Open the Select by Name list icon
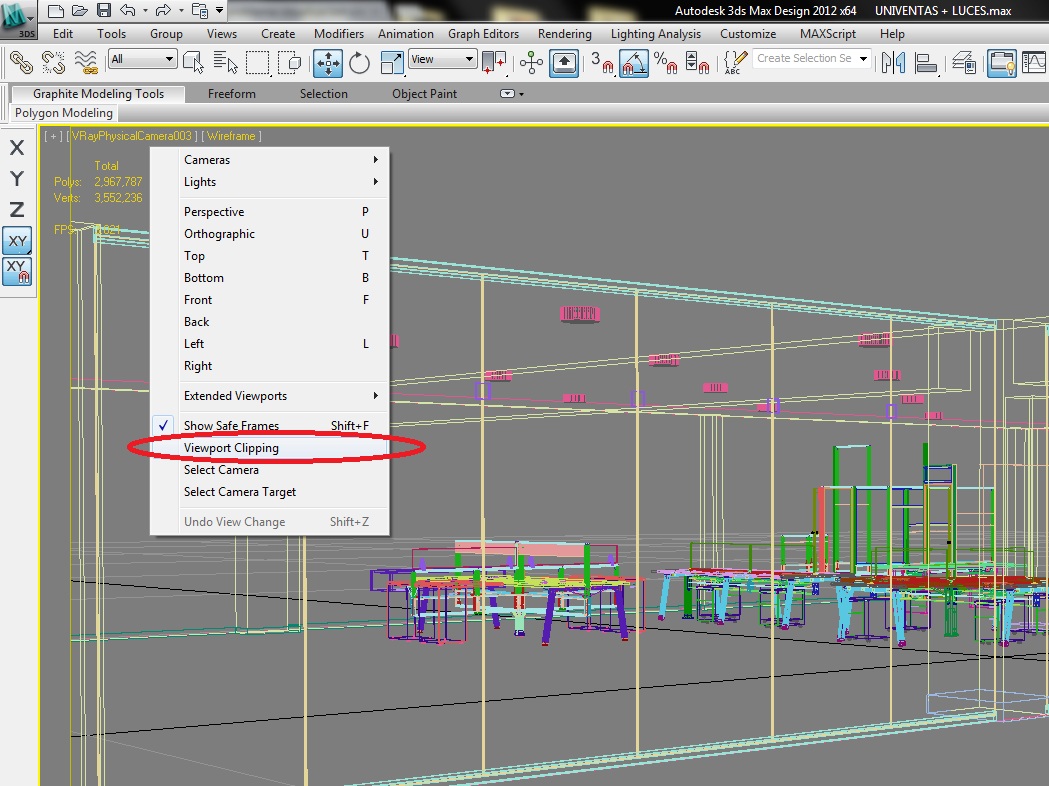Viewport: 1049px width, 786px height. (225, 63)
